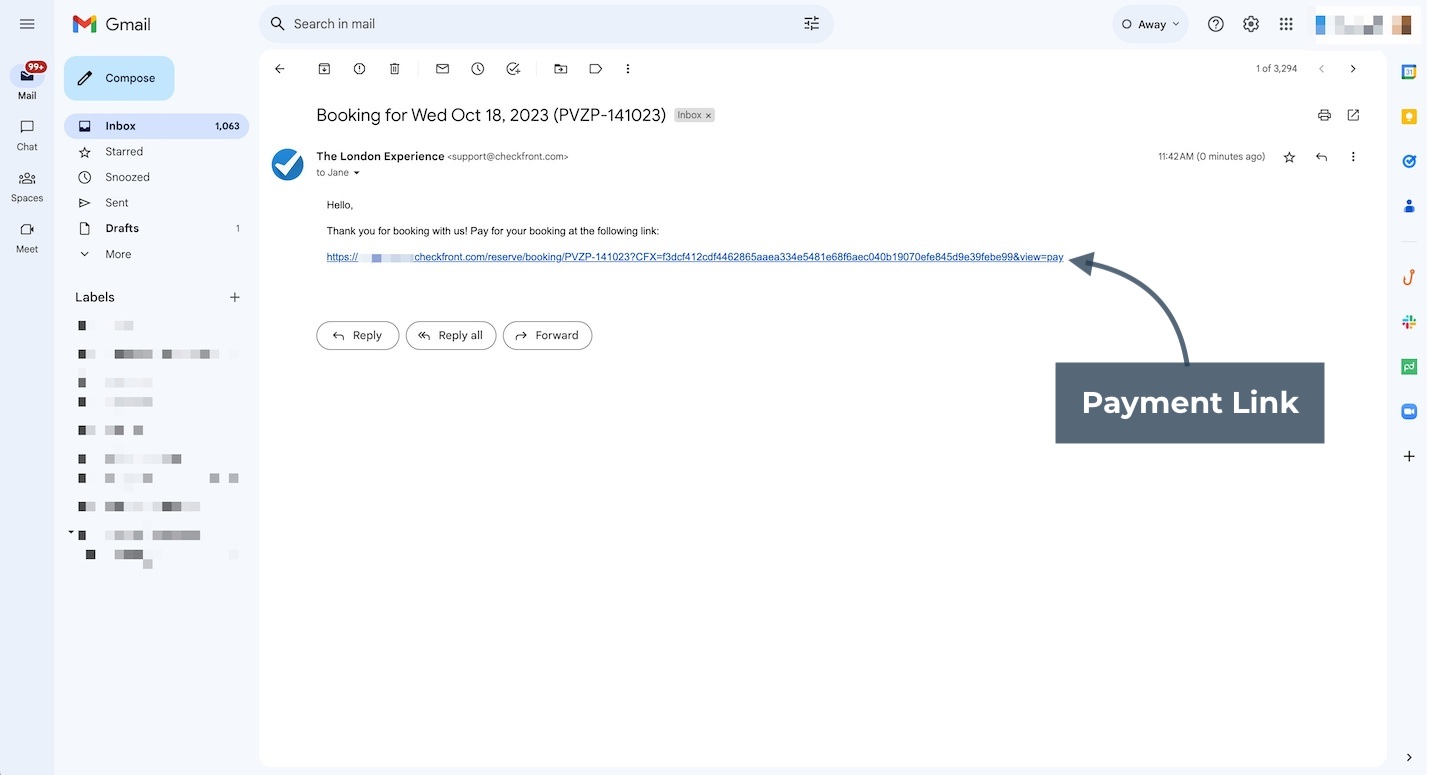Viewport: 1430px width, 775px height.
Task: Star this message
Action: [1289, 157]
